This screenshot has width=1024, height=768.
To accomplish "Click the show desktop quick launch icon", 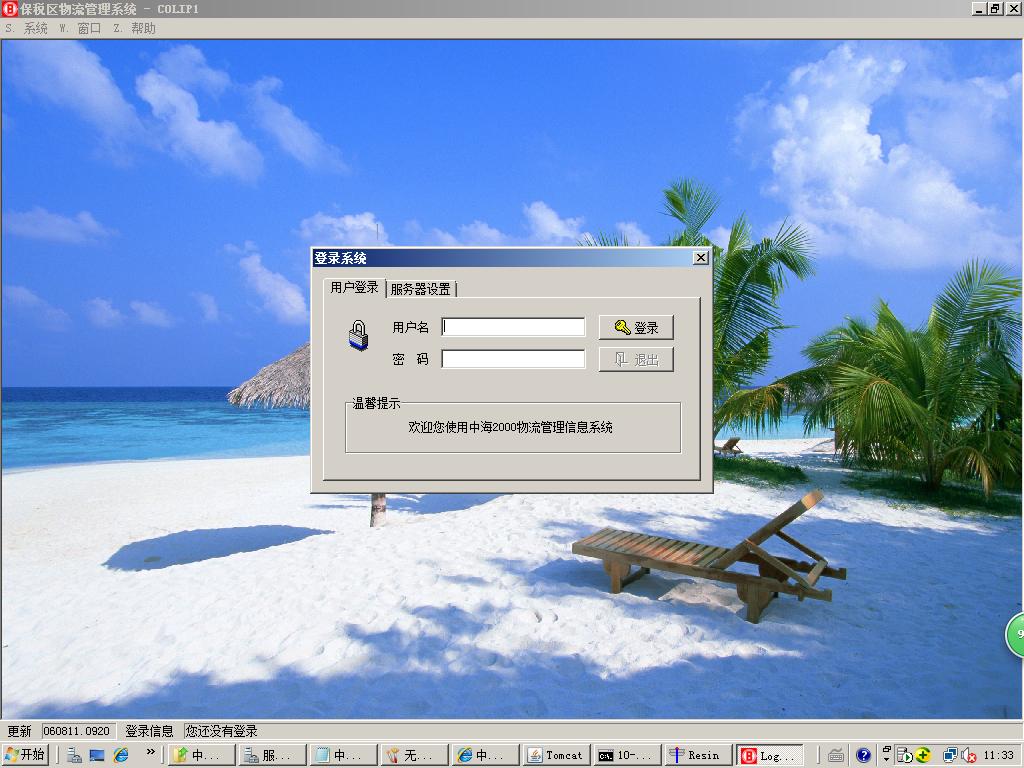I will (97, 755).
